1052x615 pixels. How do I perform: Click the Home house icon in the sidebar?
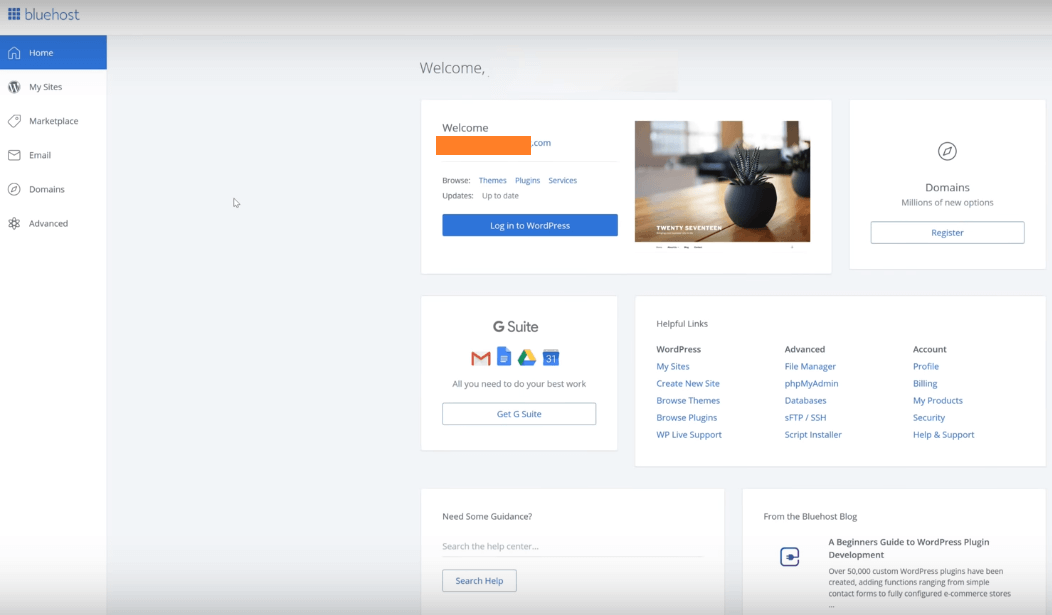[x=14, y=52]
